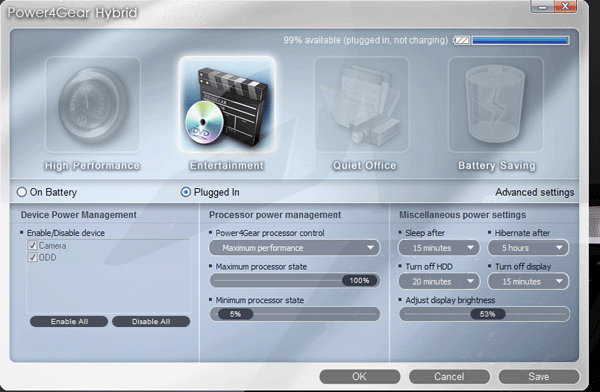600x392 pixels.
Task: Open the Turn off display dropdown
Action: [528, 282]
